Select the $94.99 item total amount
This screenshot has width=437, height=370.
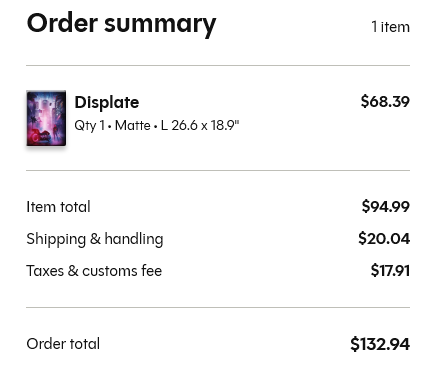386,206
